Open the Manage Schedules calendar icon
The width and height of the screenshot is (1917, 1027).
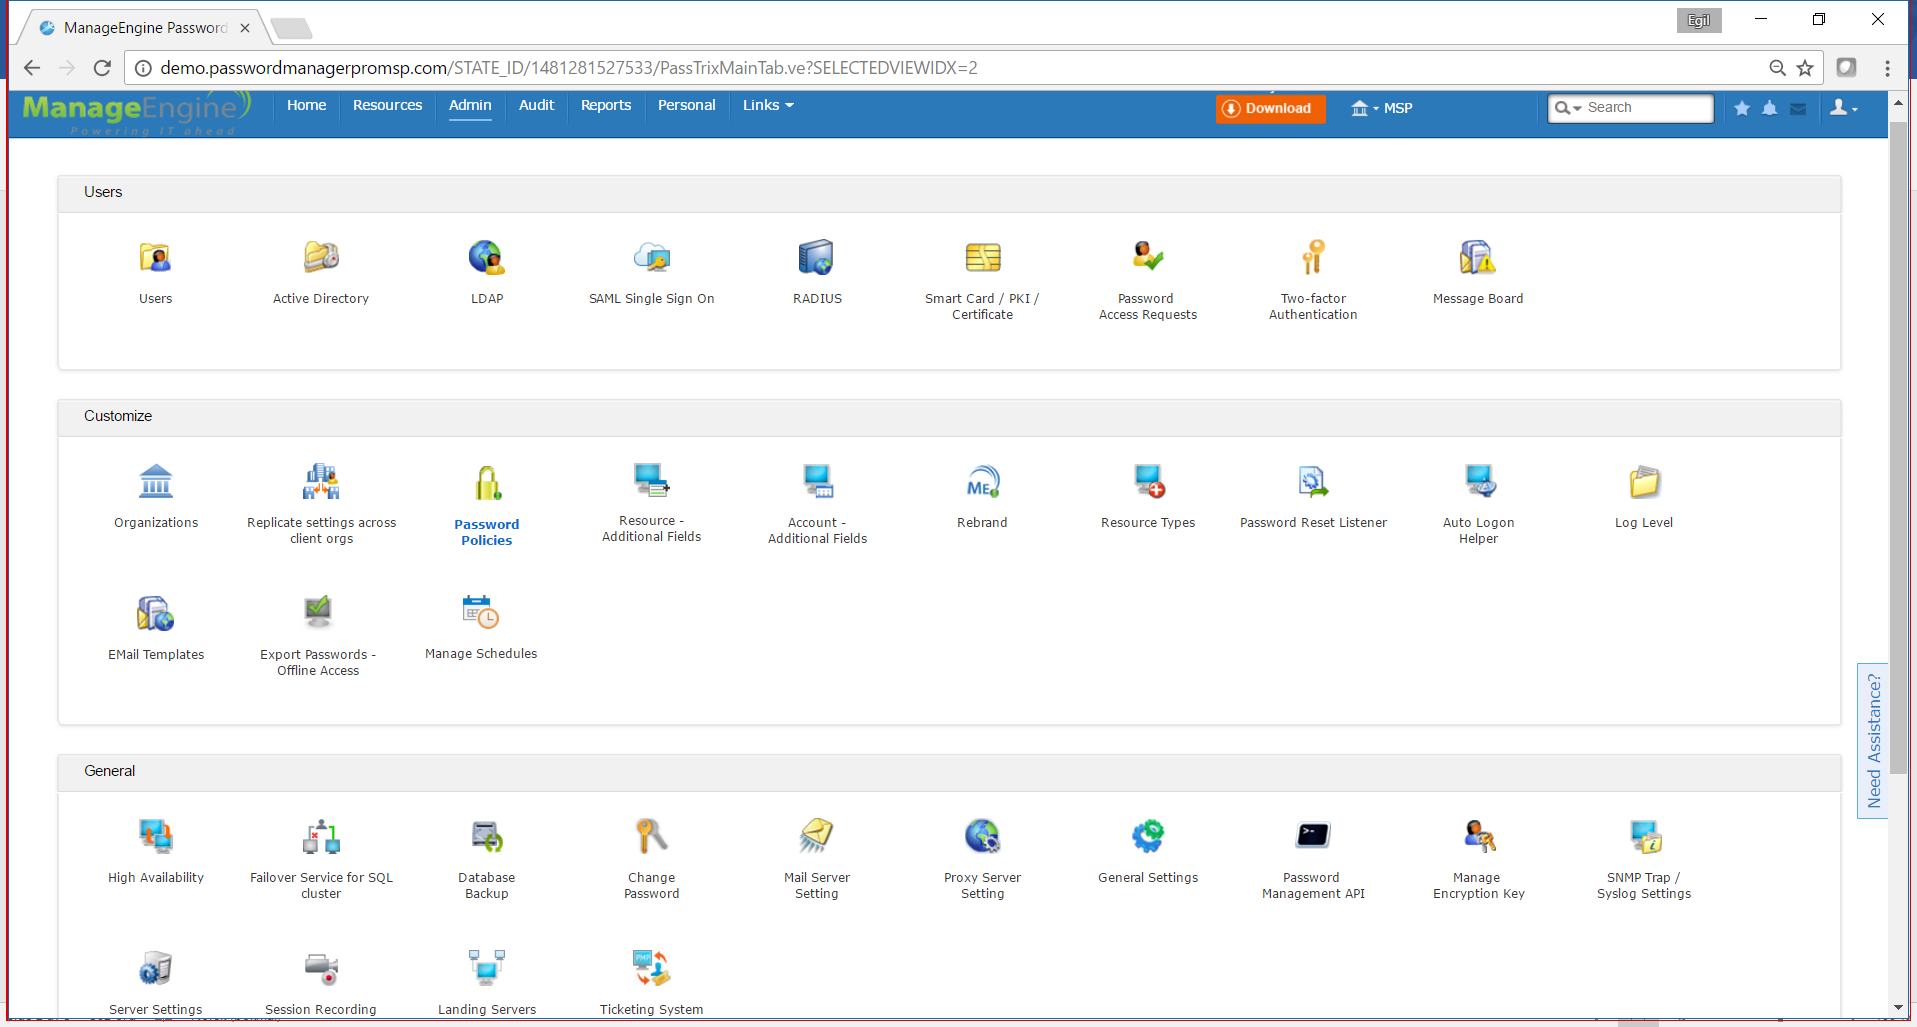coord(481,612)
